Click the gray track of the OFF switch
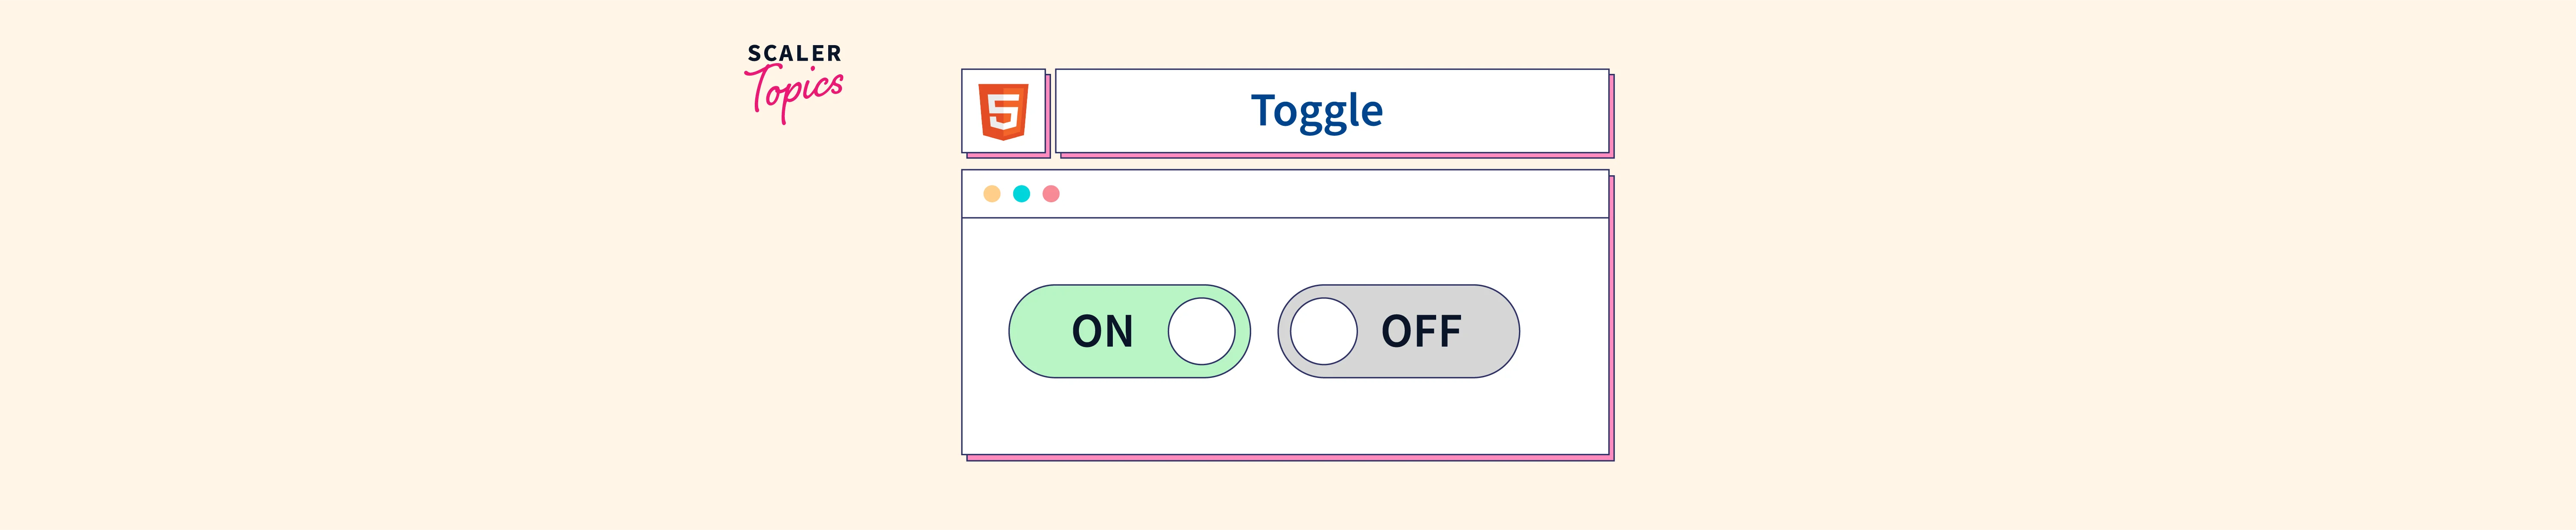Viewport: 2576px width, 530px height. (1490, 331)
